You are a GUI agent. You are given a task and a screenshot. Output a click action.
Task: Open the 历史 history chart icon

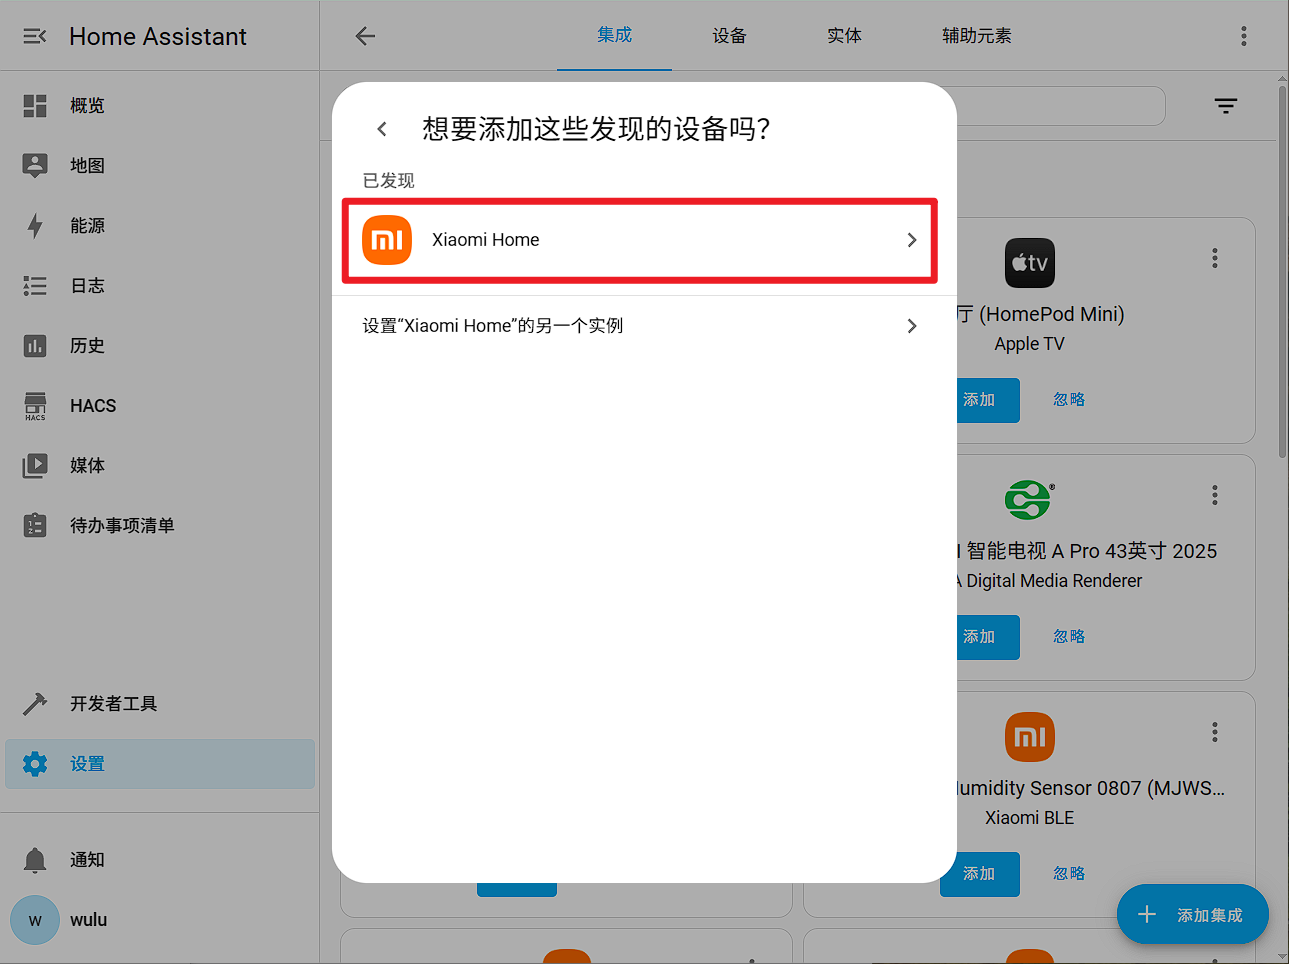click(35, 346)
